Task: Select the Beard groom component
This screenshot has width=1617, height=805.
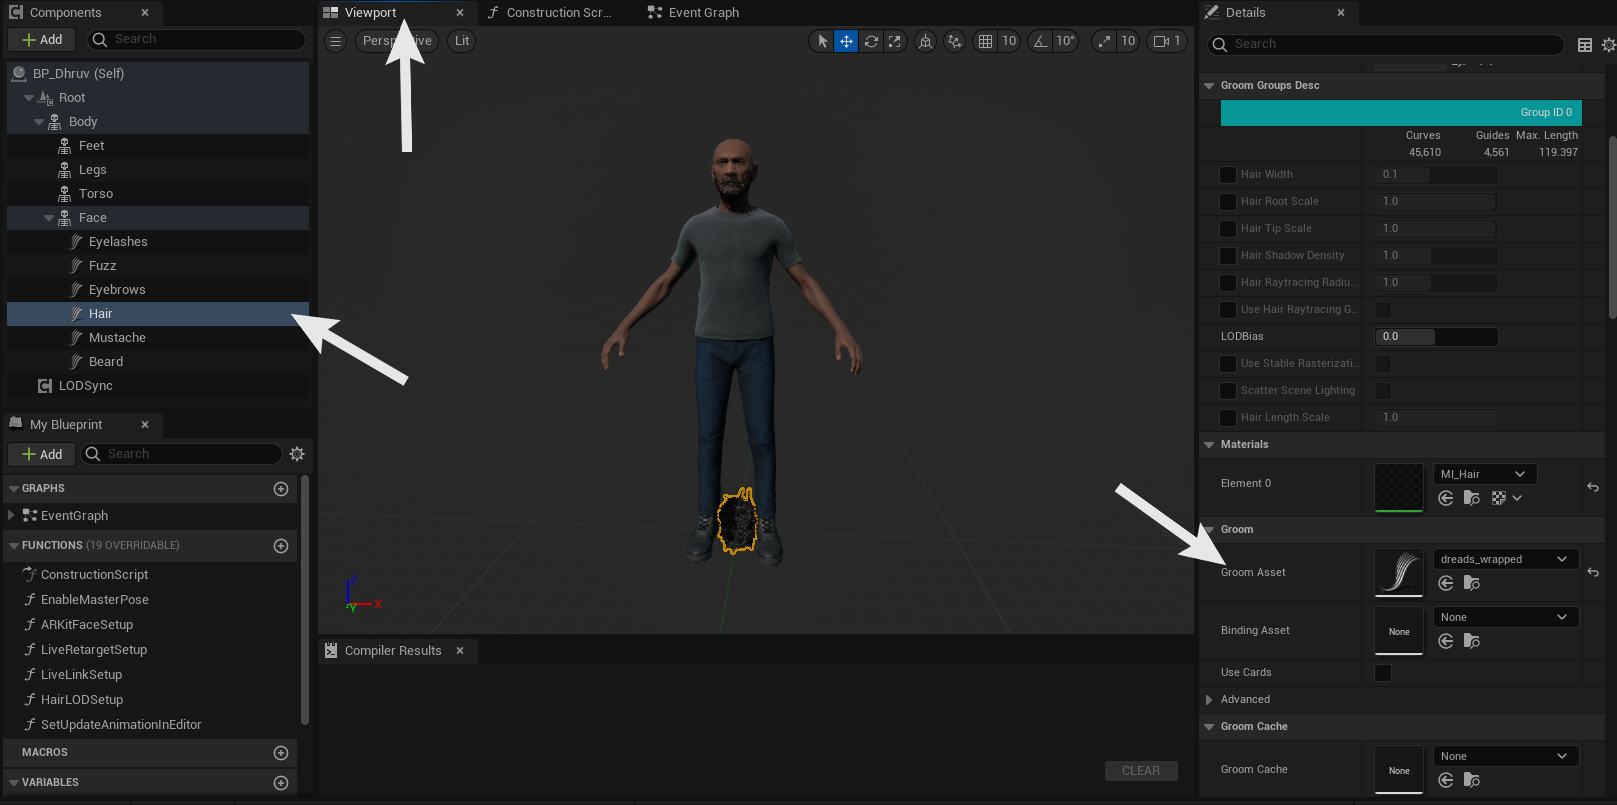Action: coord(106,362)
